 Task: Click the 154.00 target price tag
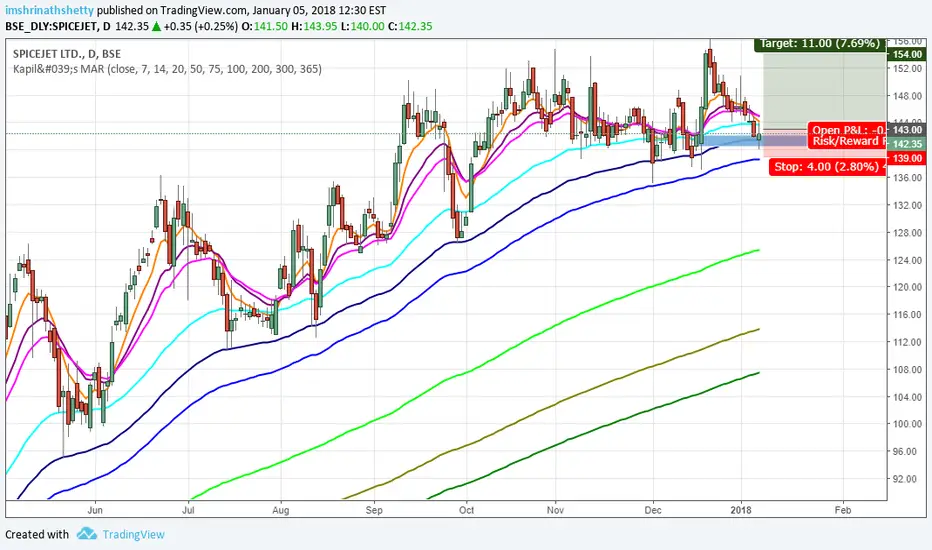907,54
